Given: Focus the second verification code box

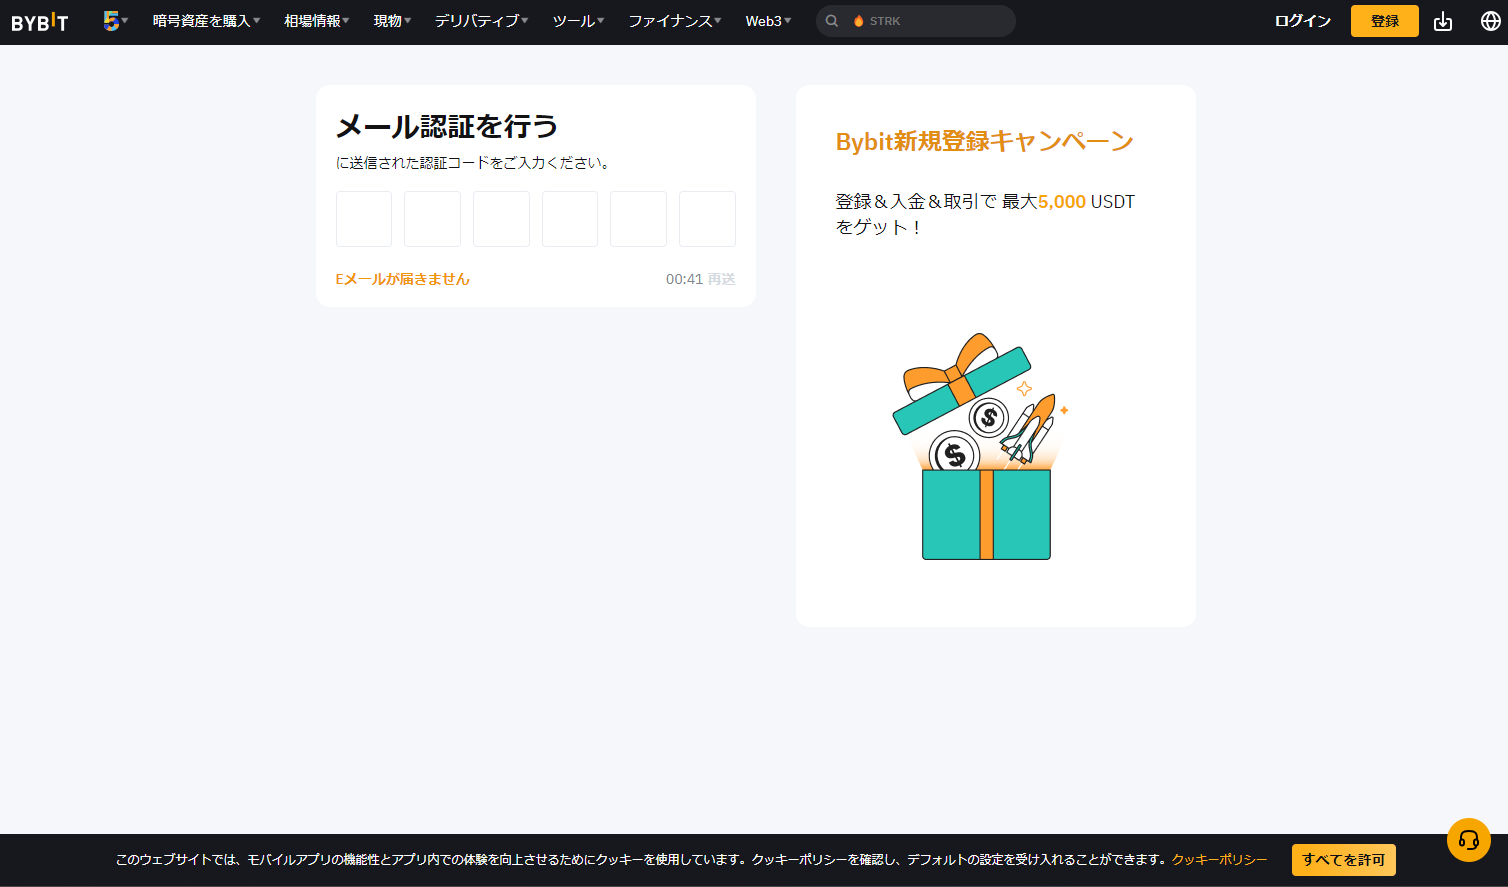Looking at the screenshot, I should point(432,219).
